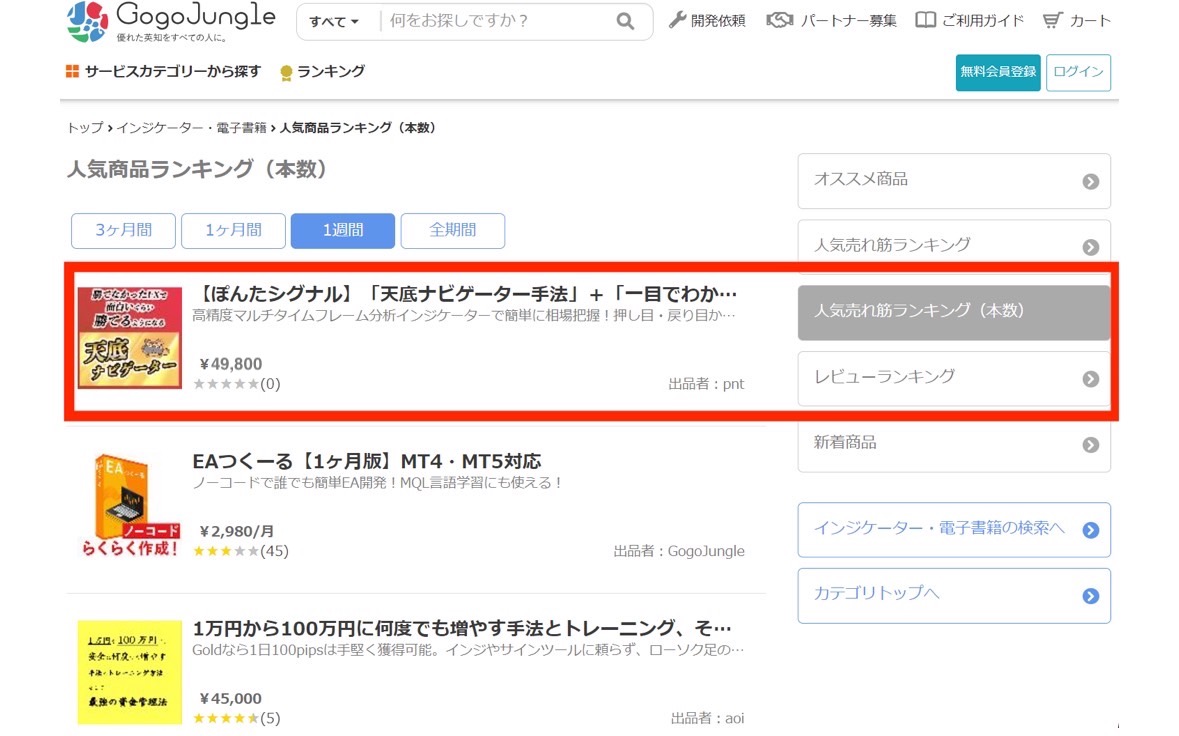Open yellow 資金管理法 product thumbnail

[x=129, y=672]
